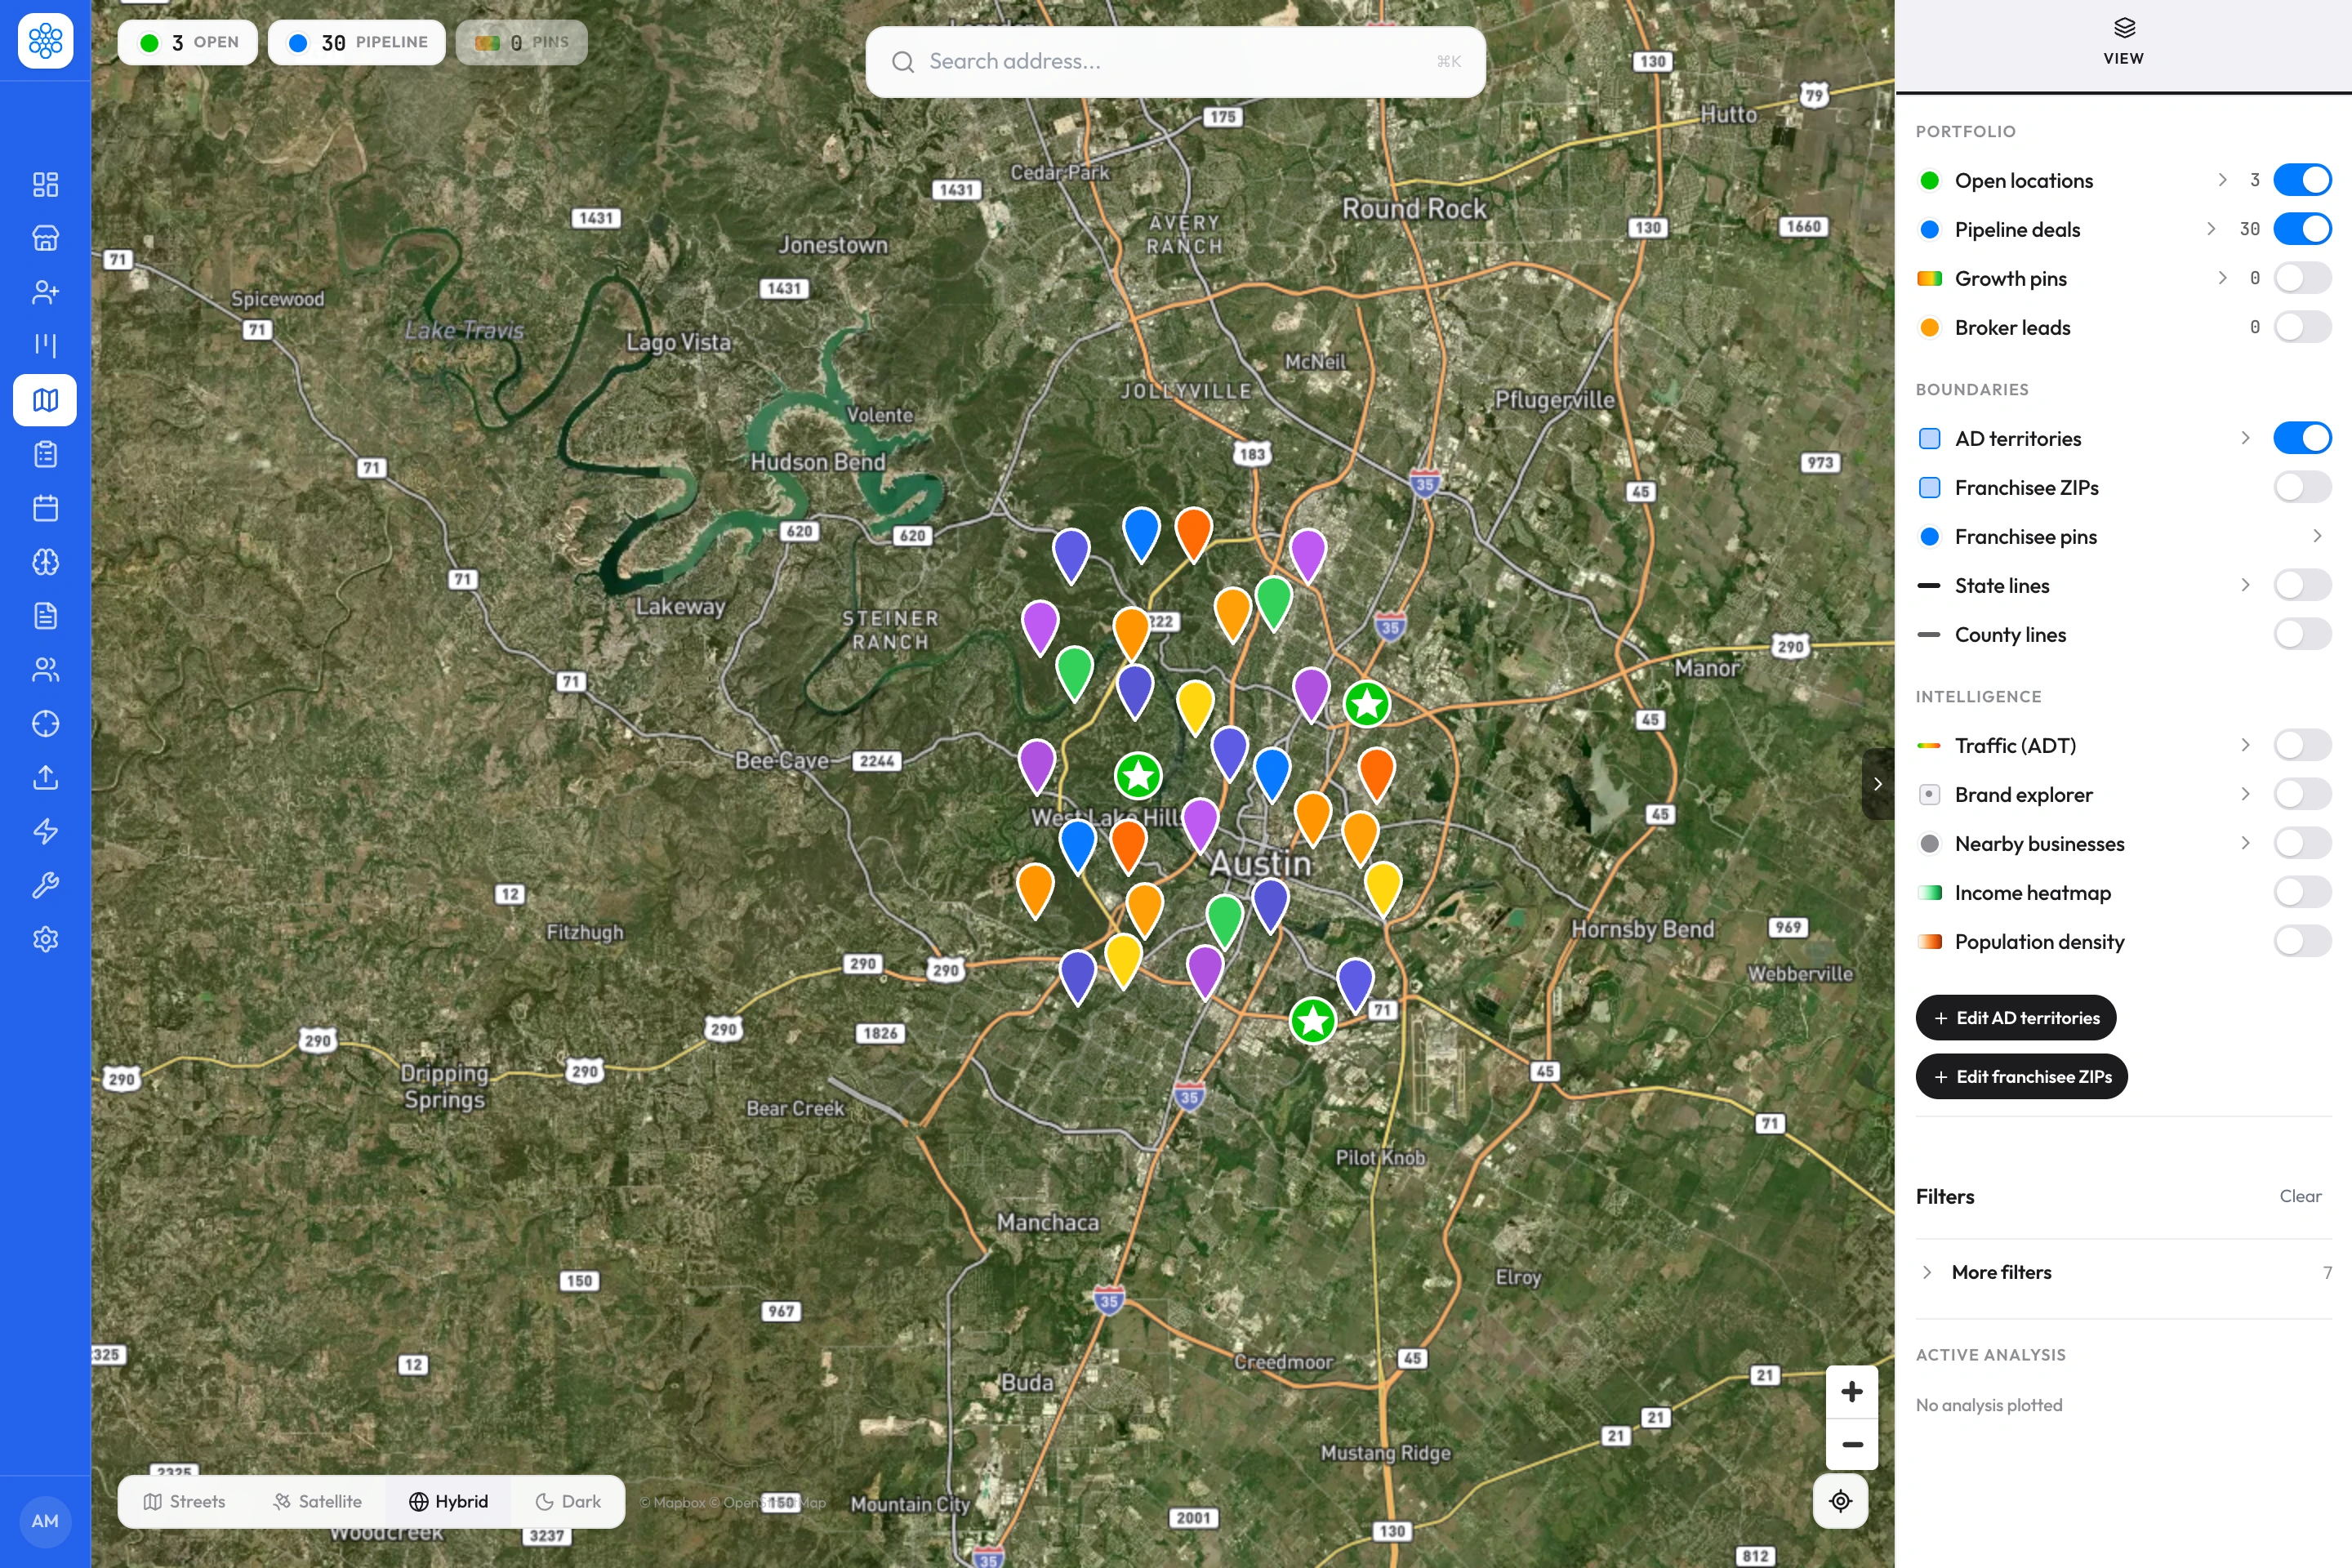Open the crosshair target icon in sidebar
Viewport: 2352px width, 1568px height.
(45, 724)
